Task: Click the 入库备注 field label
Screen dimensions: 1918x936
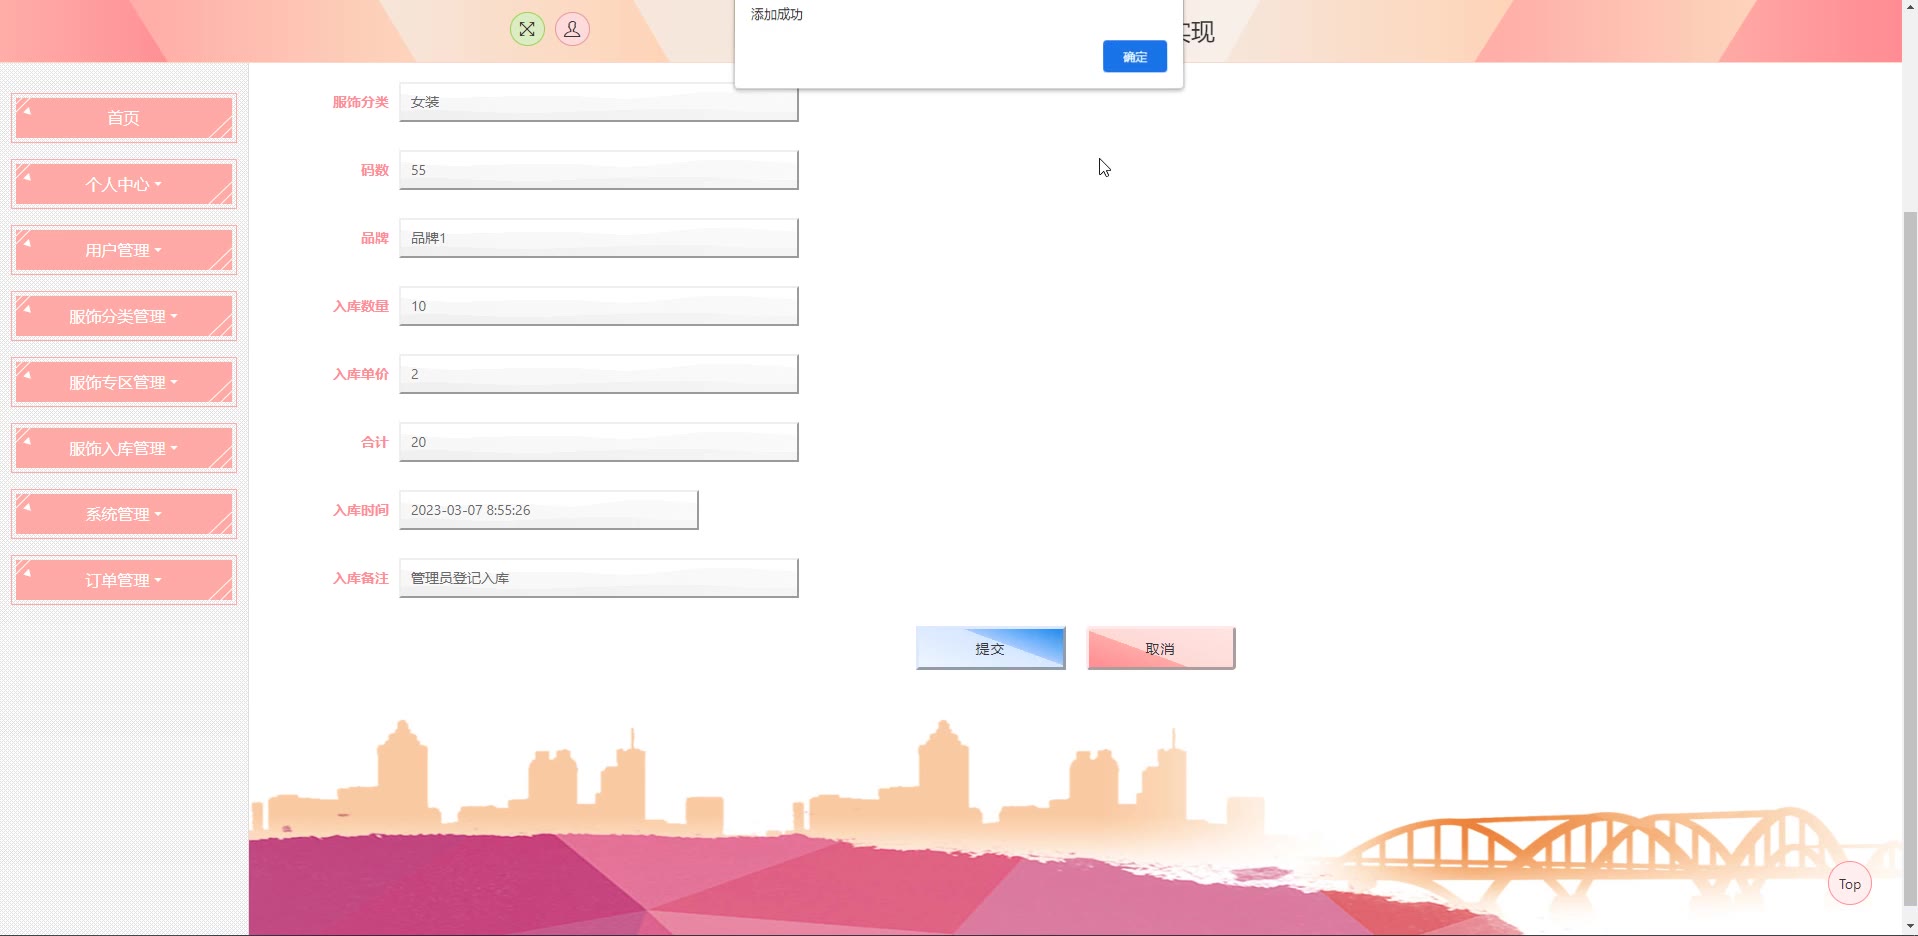Action: (360, 578)
